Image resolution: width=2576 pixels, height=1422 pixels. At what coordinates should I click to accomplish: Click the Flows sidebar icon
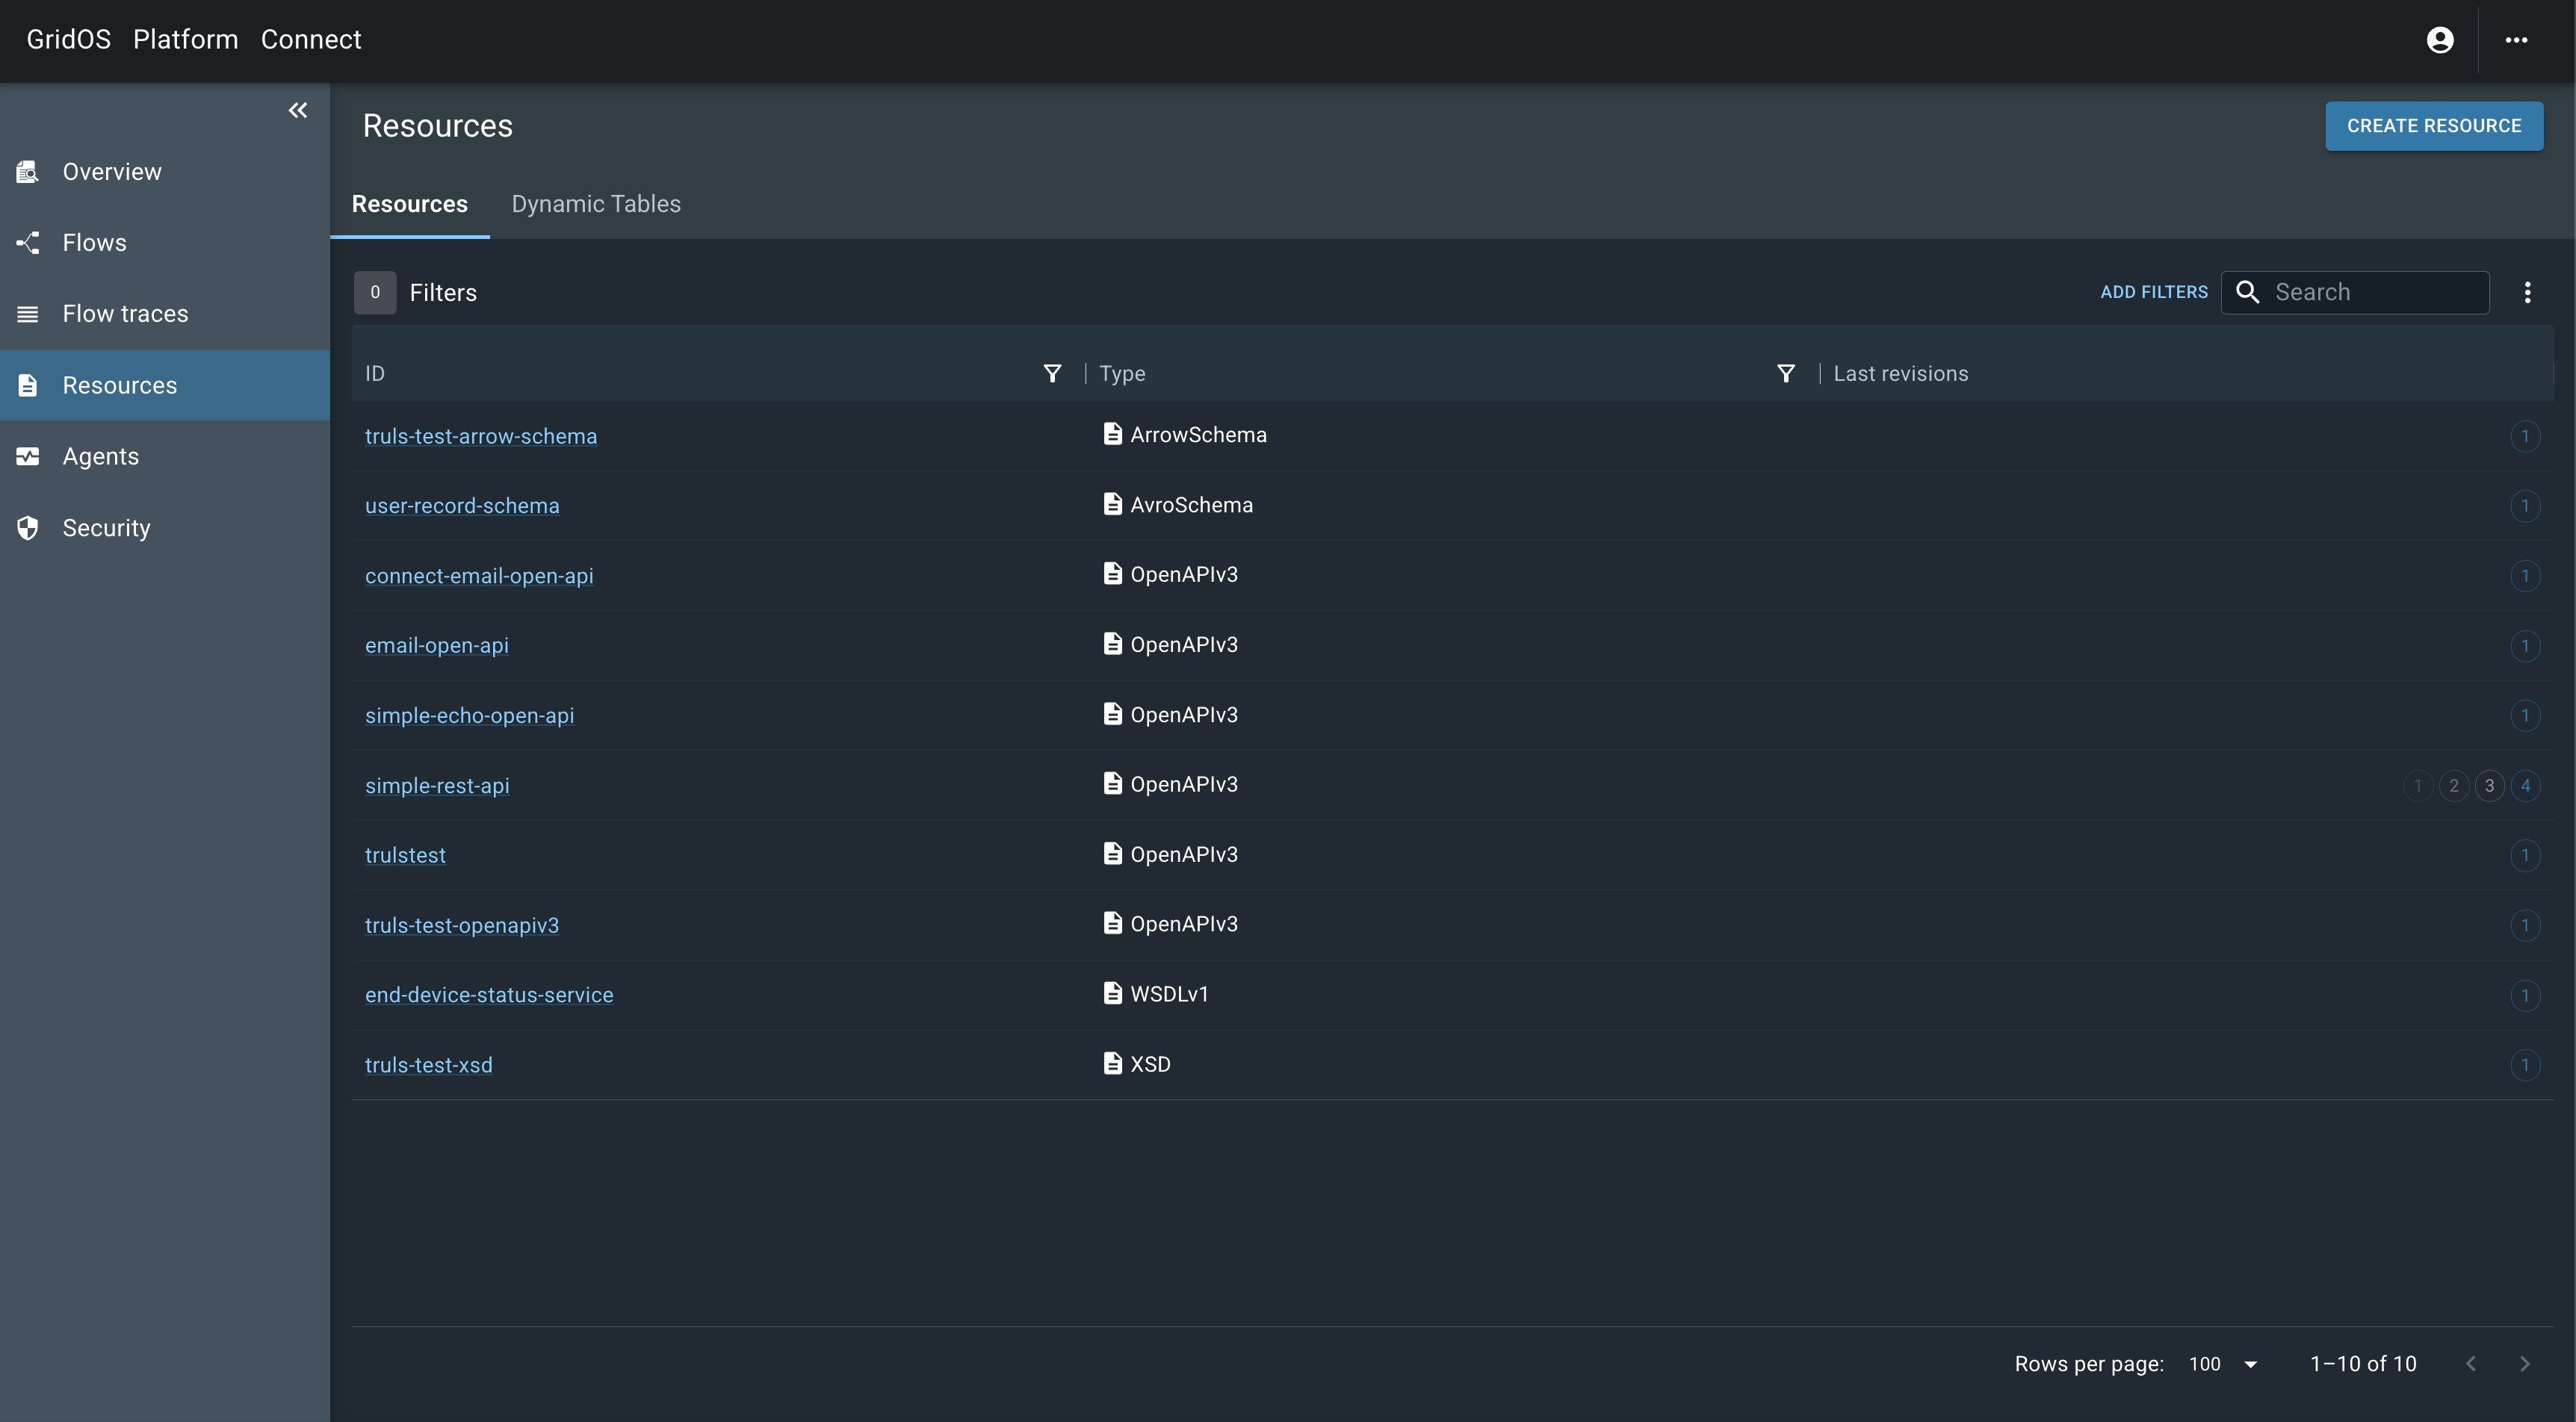click(28, 243)
